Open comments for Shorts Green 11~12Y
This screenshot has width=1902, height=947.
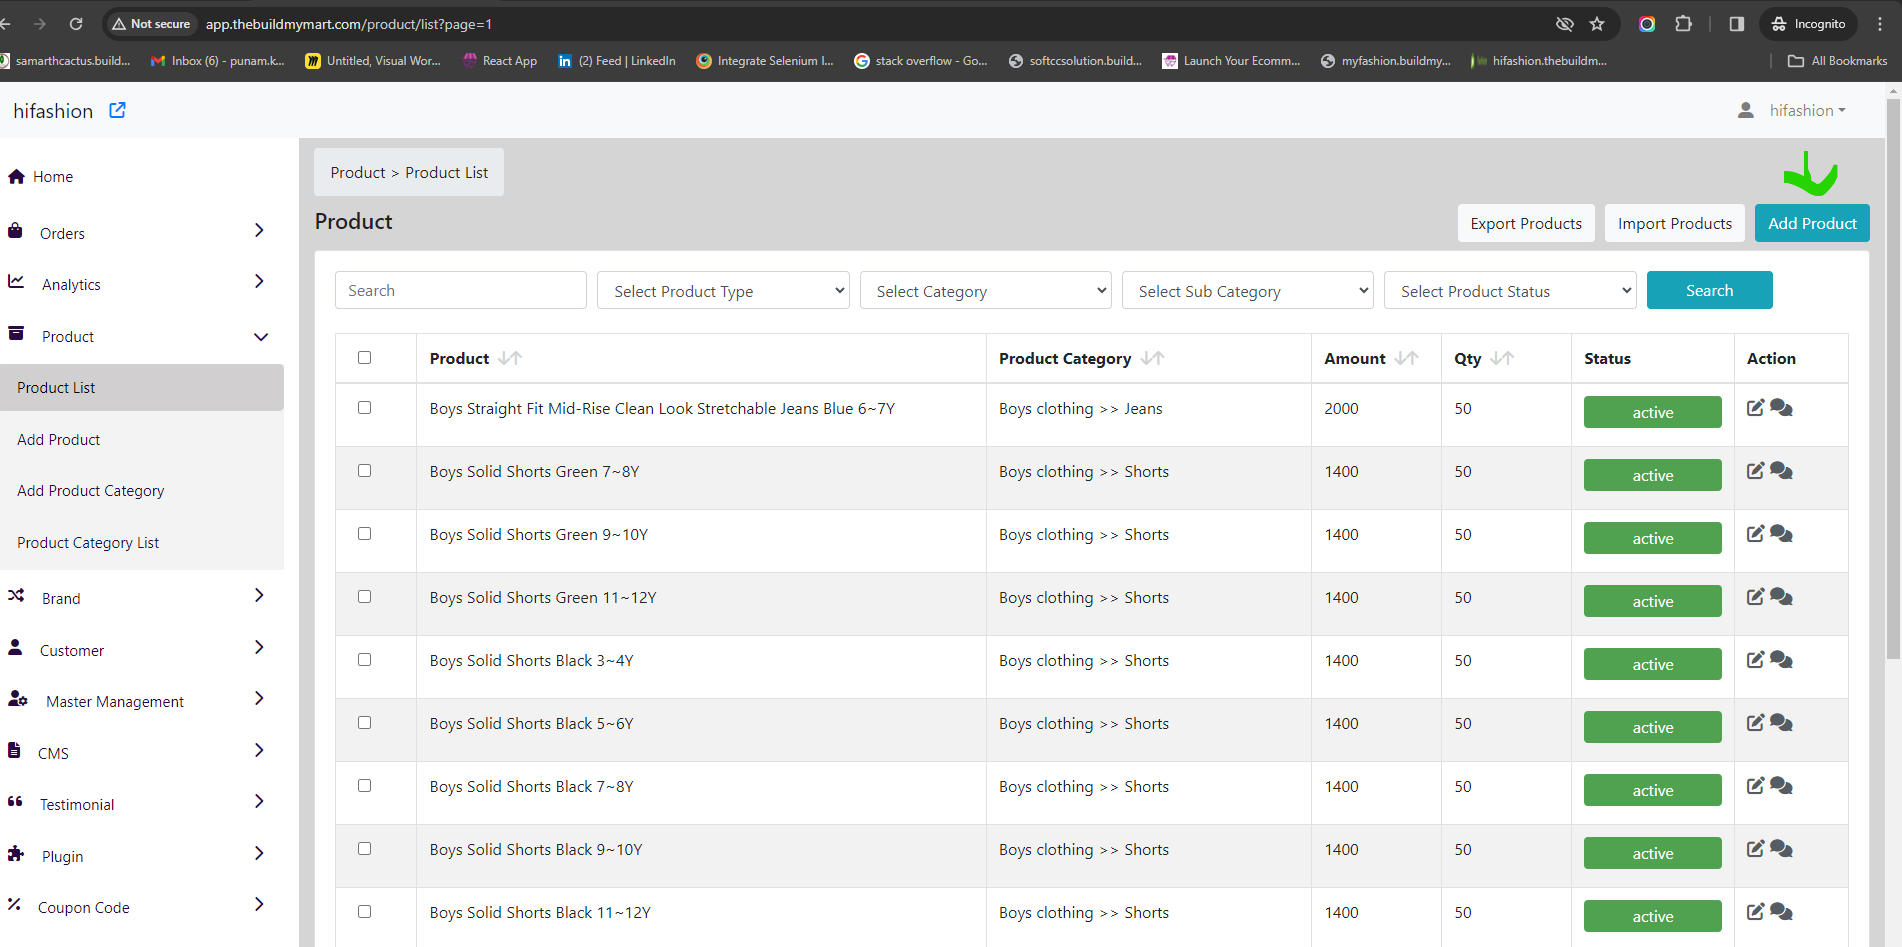tap(1781, 597)
